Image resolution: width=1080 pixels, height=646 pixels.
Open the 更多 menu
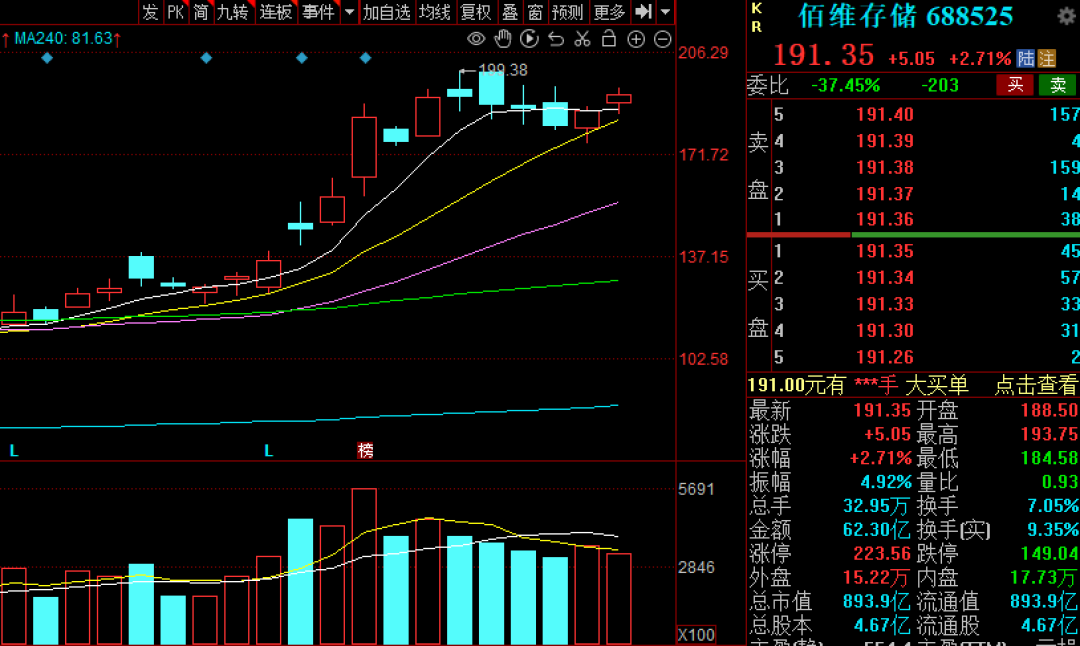[608, 12]
